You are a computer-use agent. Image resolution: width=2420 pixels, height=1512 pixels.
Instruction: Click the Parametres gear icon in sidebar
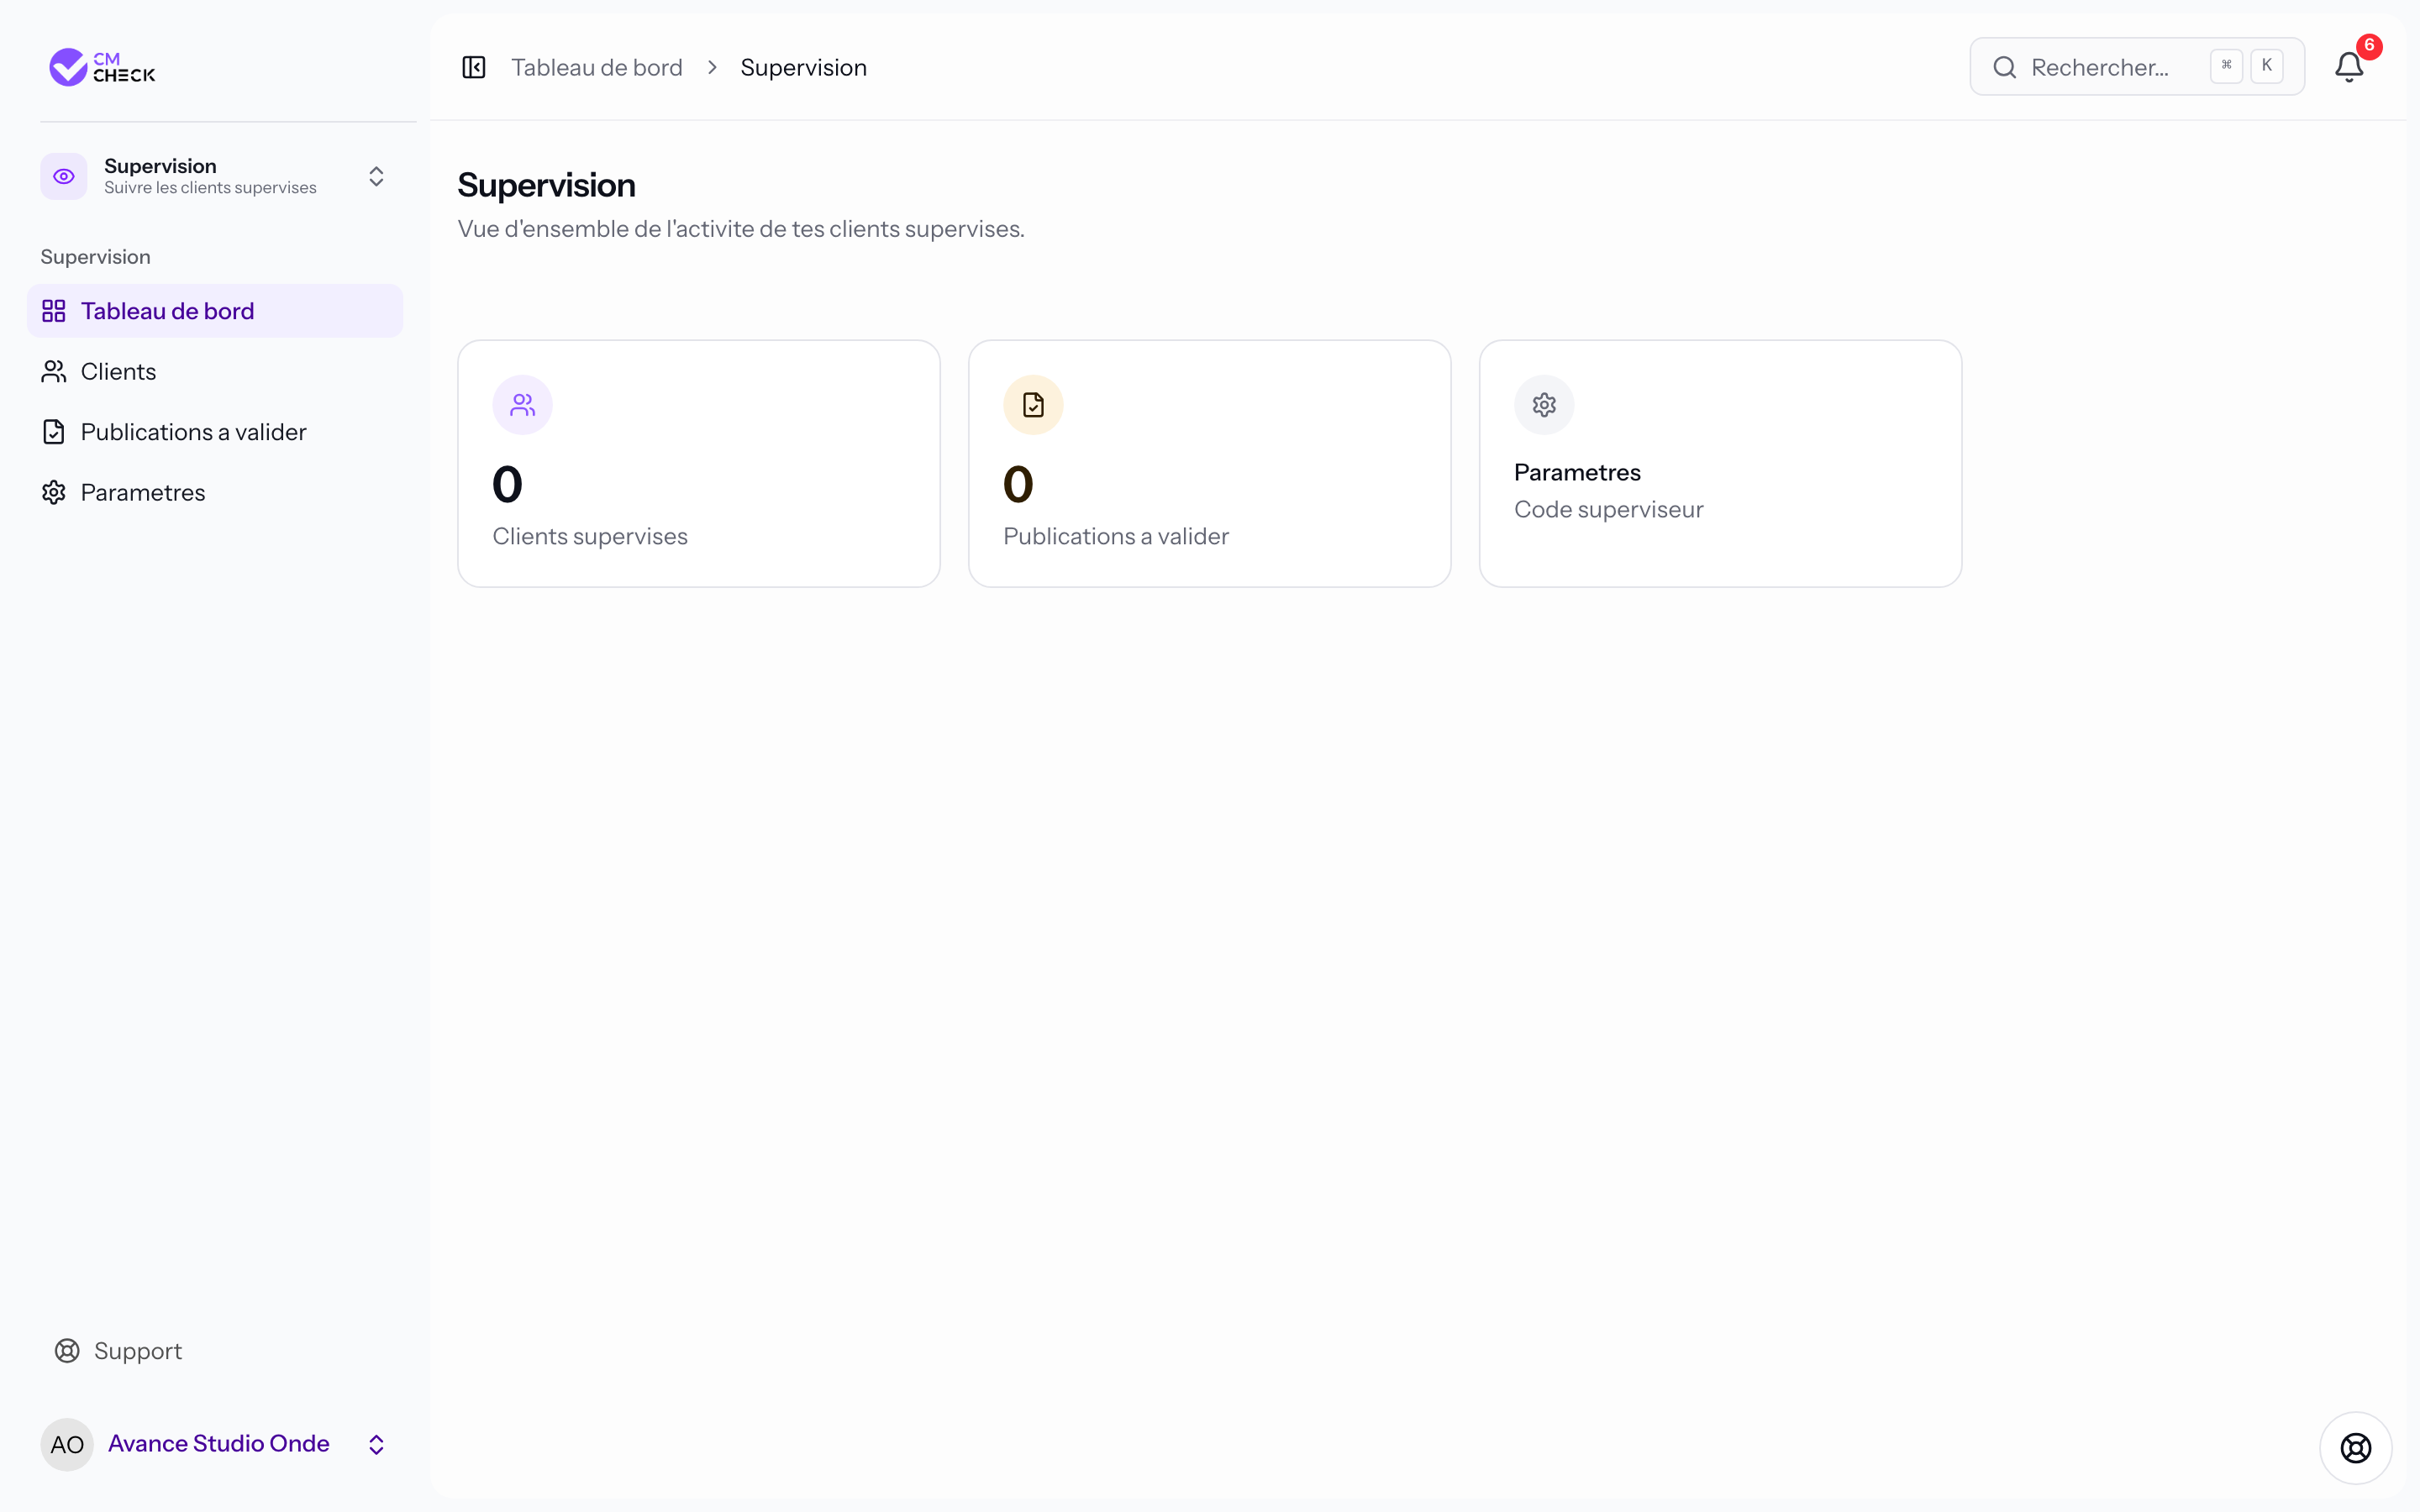pos(54,493)
